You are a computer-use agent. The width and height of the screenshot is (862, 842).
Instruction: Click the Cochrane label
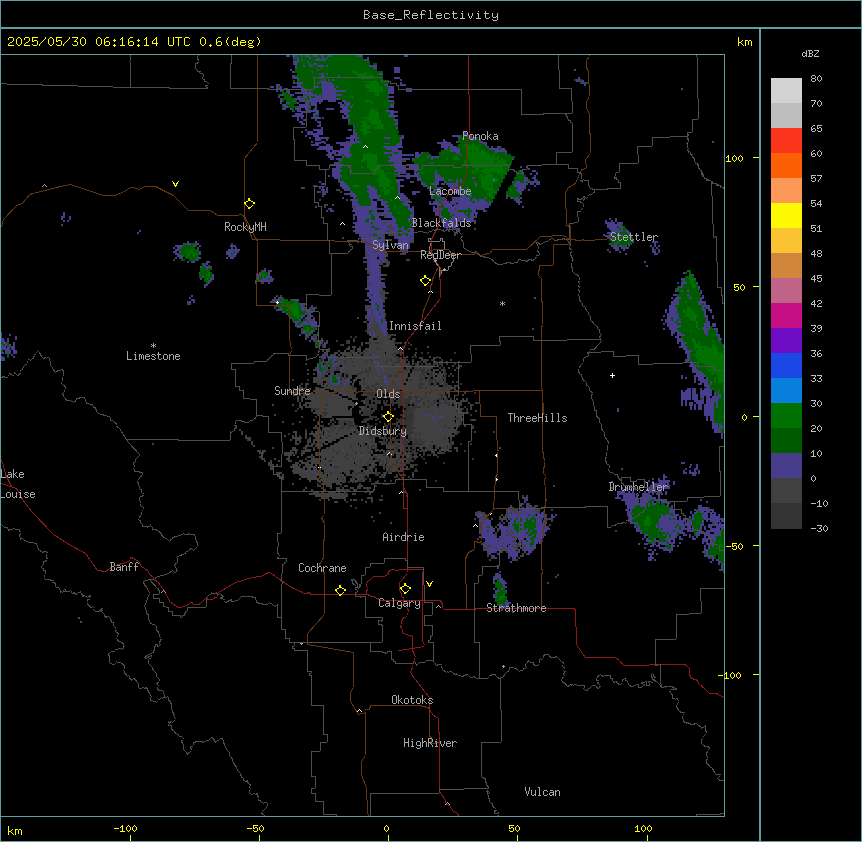pos(322,568)
